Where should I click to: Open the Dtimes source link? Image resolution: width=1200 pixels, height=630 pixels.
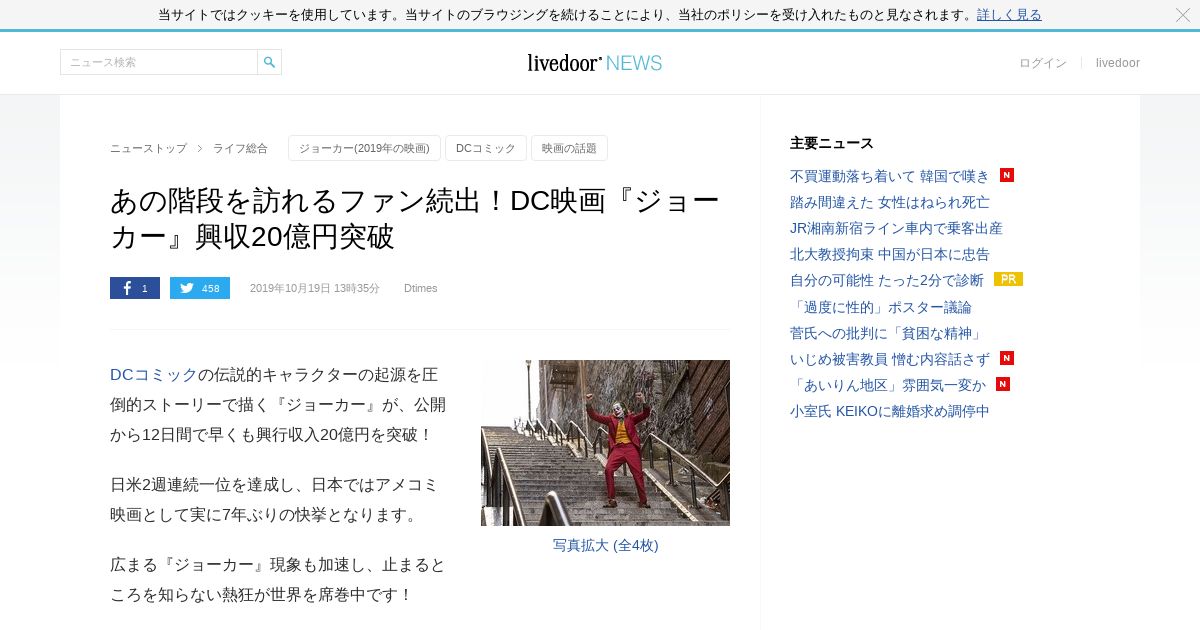point(421,288)
